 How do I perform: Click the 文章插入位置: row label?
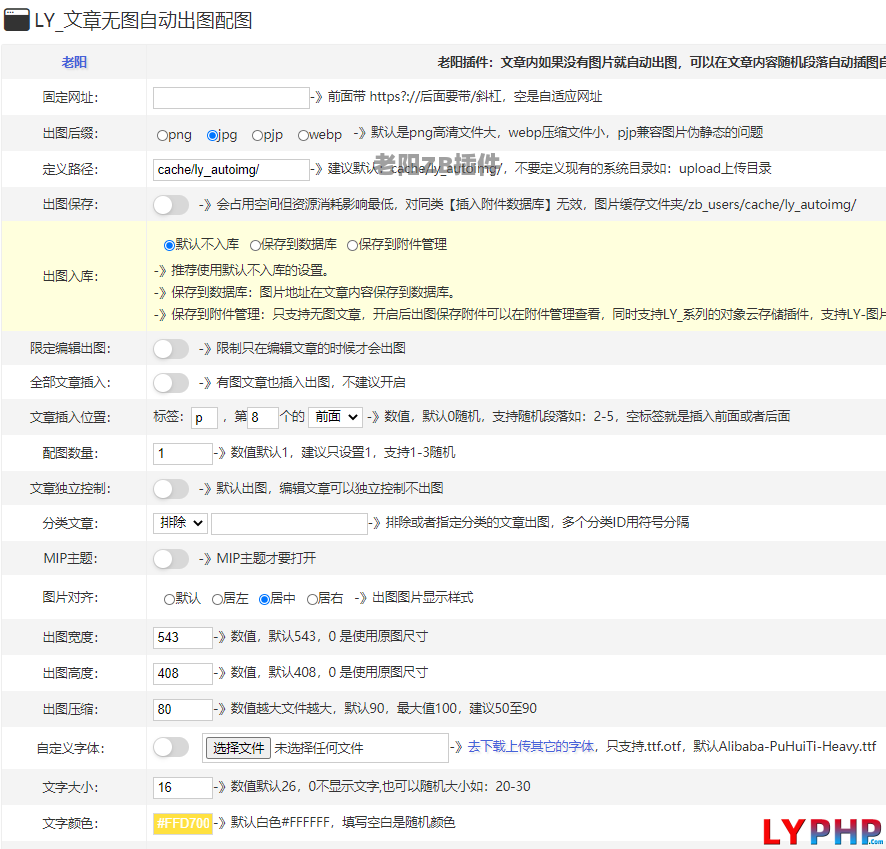(x=70, y=417)
